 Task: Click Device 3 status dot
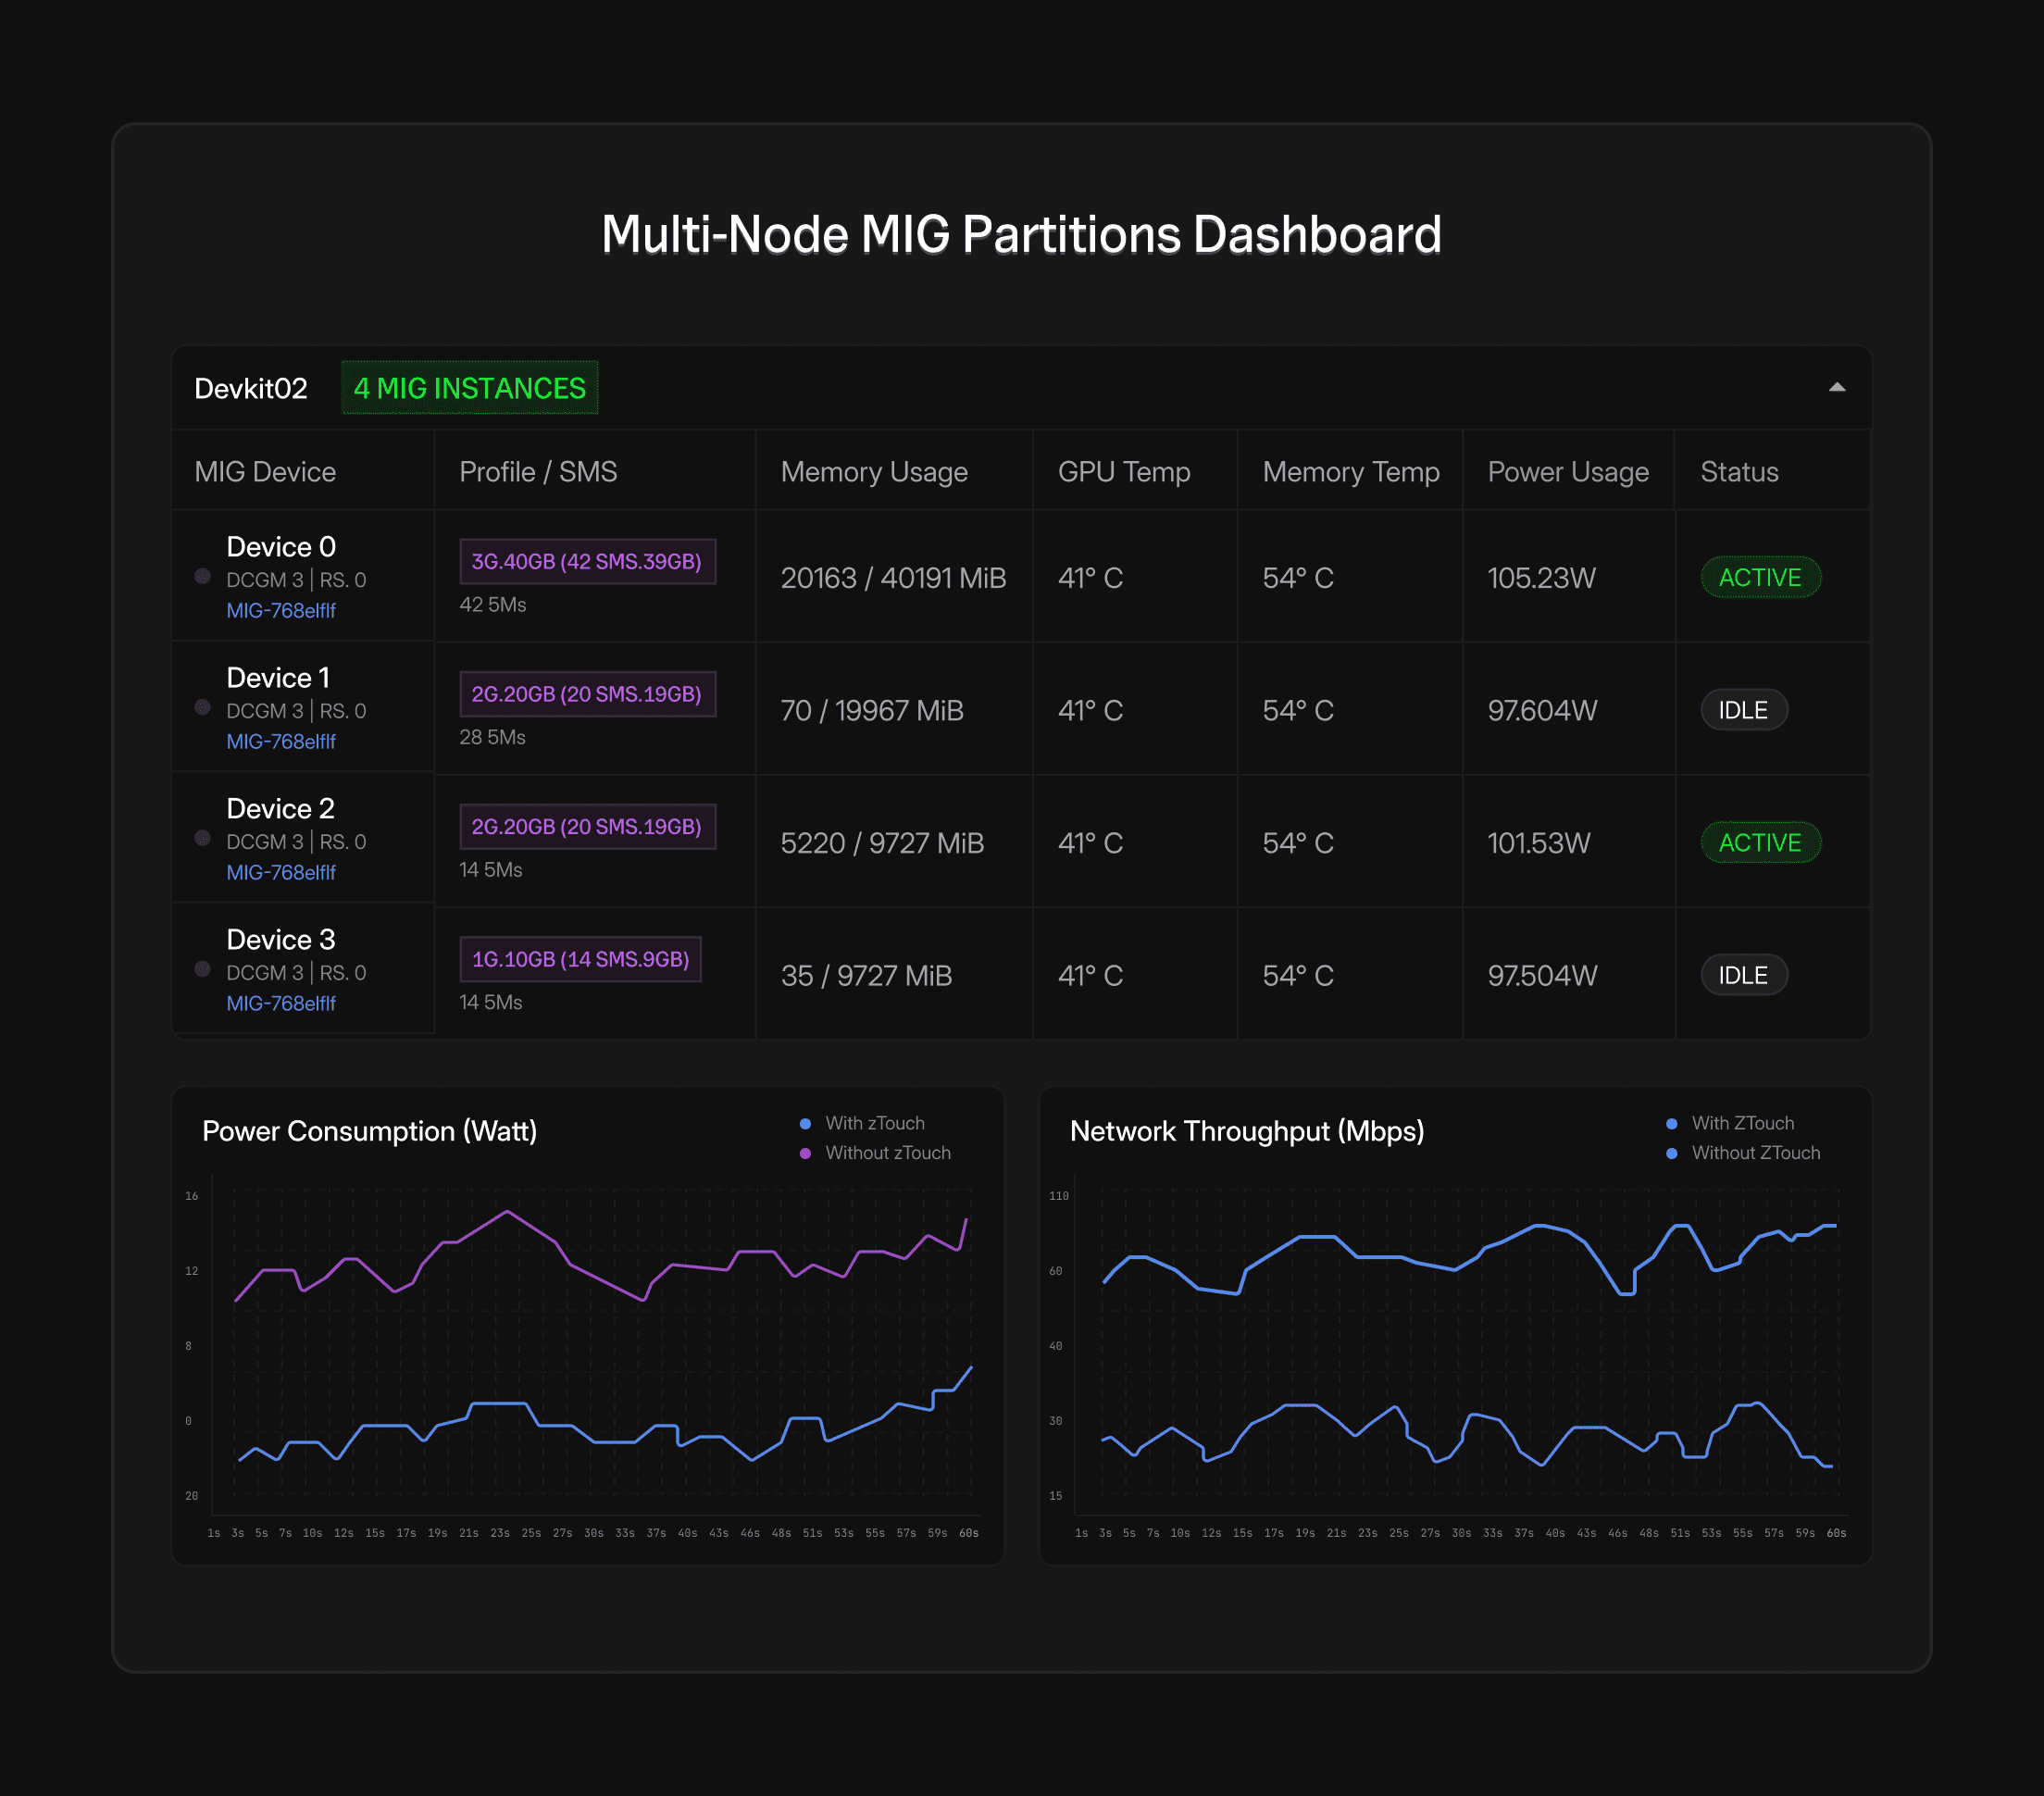click(x=202, y=969)
